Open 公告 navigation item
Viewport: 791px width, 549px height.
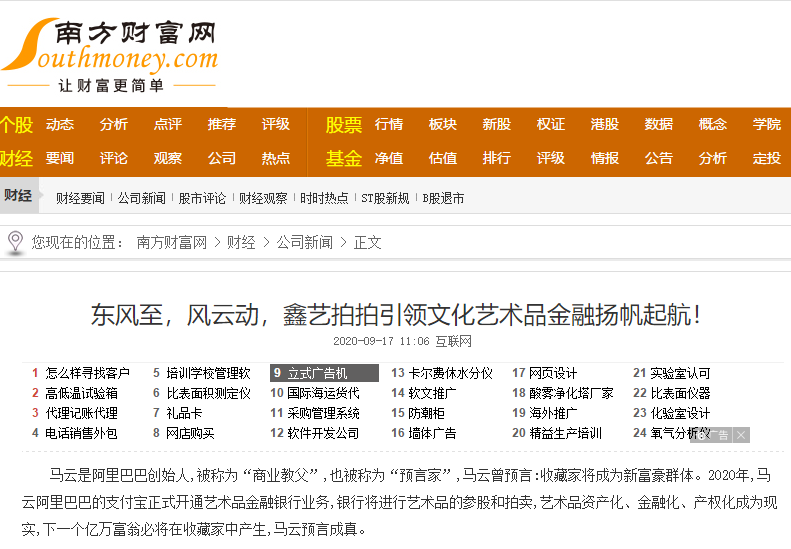[659, 158]
